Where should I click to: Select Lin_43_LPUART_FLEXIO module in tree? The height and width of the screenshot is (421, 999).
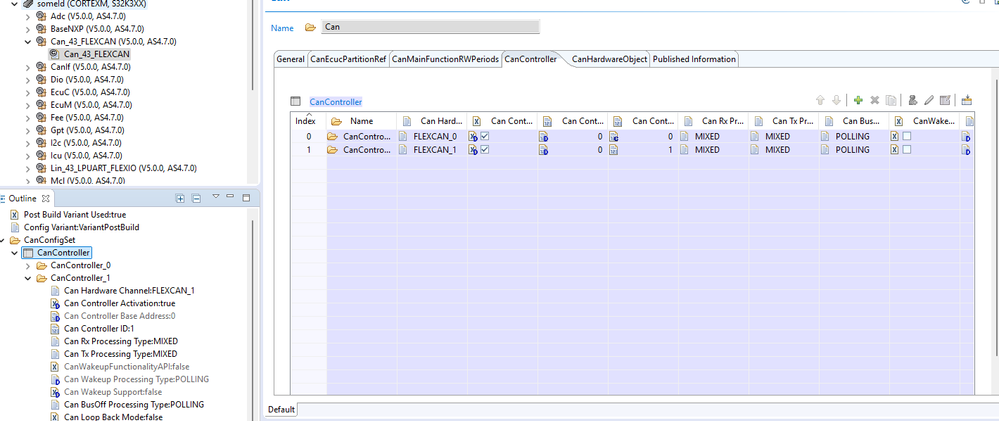click(123, 168)
